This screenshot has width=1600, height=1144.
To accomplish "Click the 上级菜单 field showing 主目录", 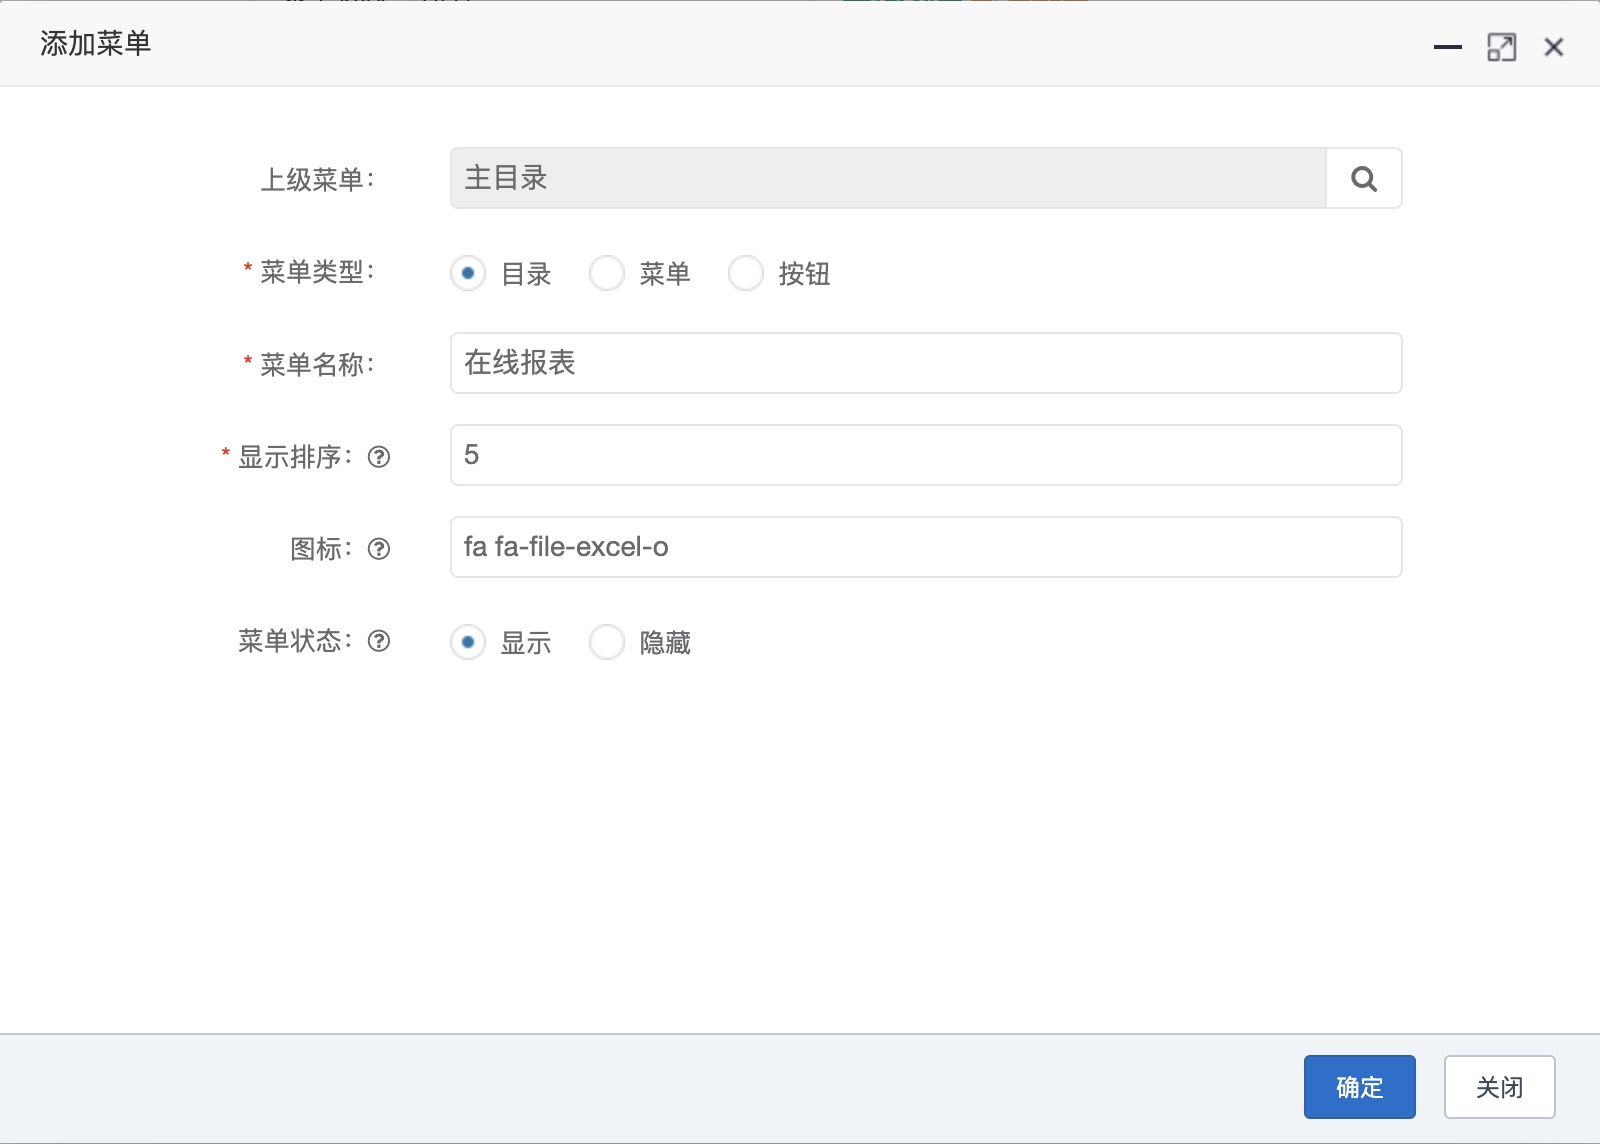I will click(888, 178).
